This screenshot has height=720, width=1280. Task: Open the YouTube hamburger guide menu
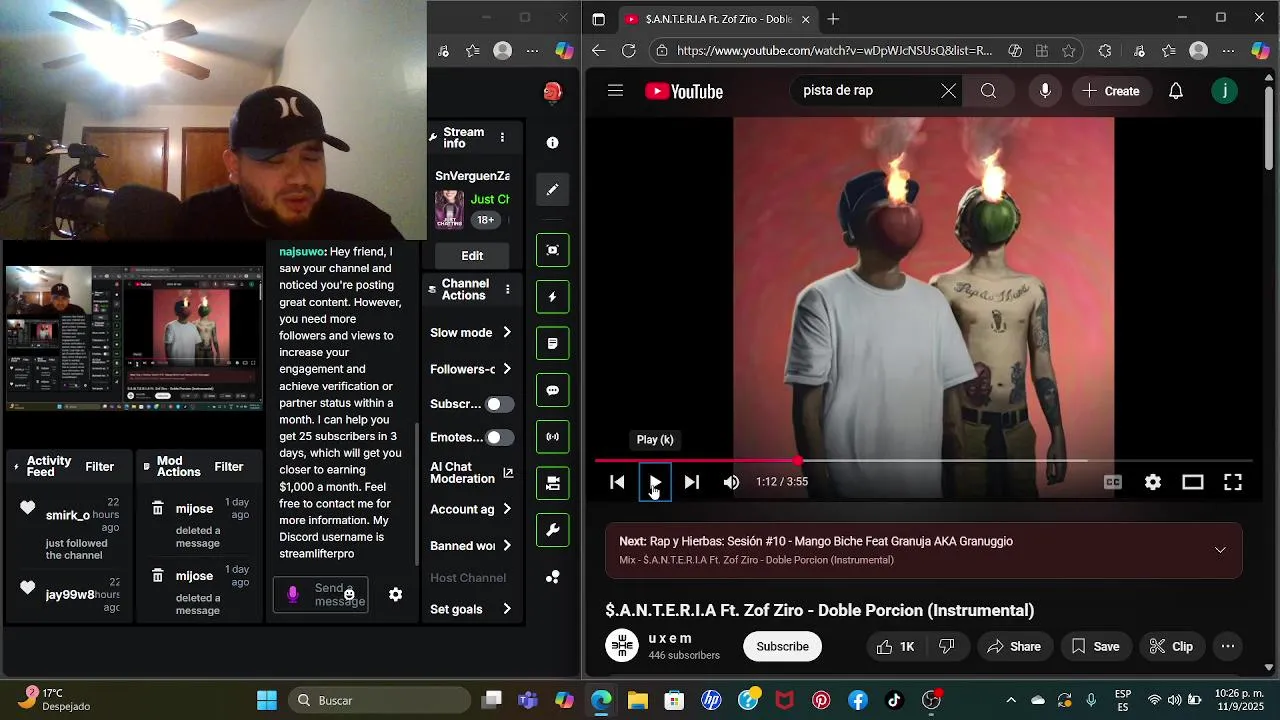pos(615,91)
